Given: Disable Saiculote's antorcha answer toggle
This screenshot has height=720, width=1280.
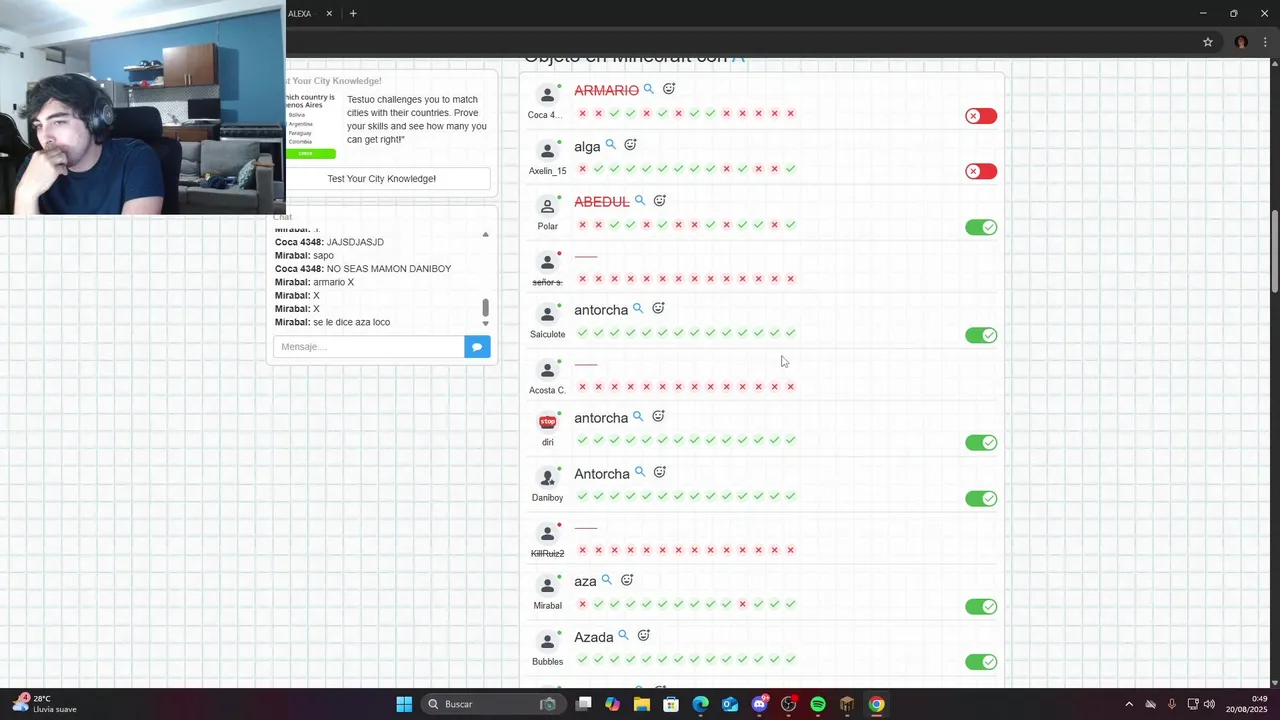Looking at the screenshot, I should tap(981, 335).
